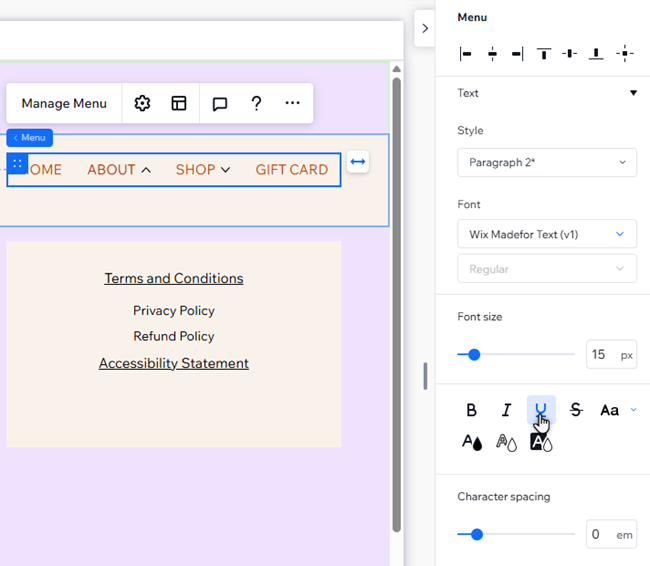
Task: Open the Paragraph 2 style dropdown
Action: (547, 163)
